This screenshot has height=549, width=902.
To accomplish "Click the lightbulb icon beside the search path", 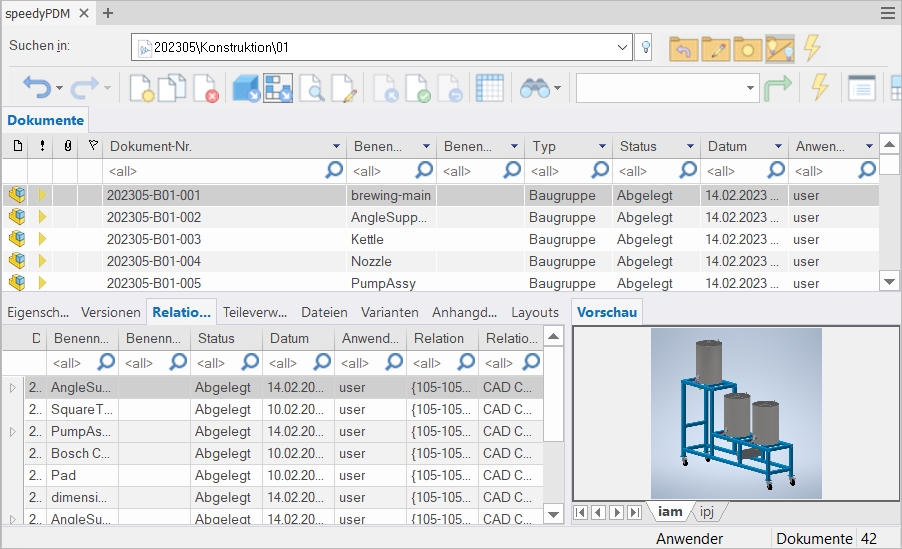I will (646, 47).
